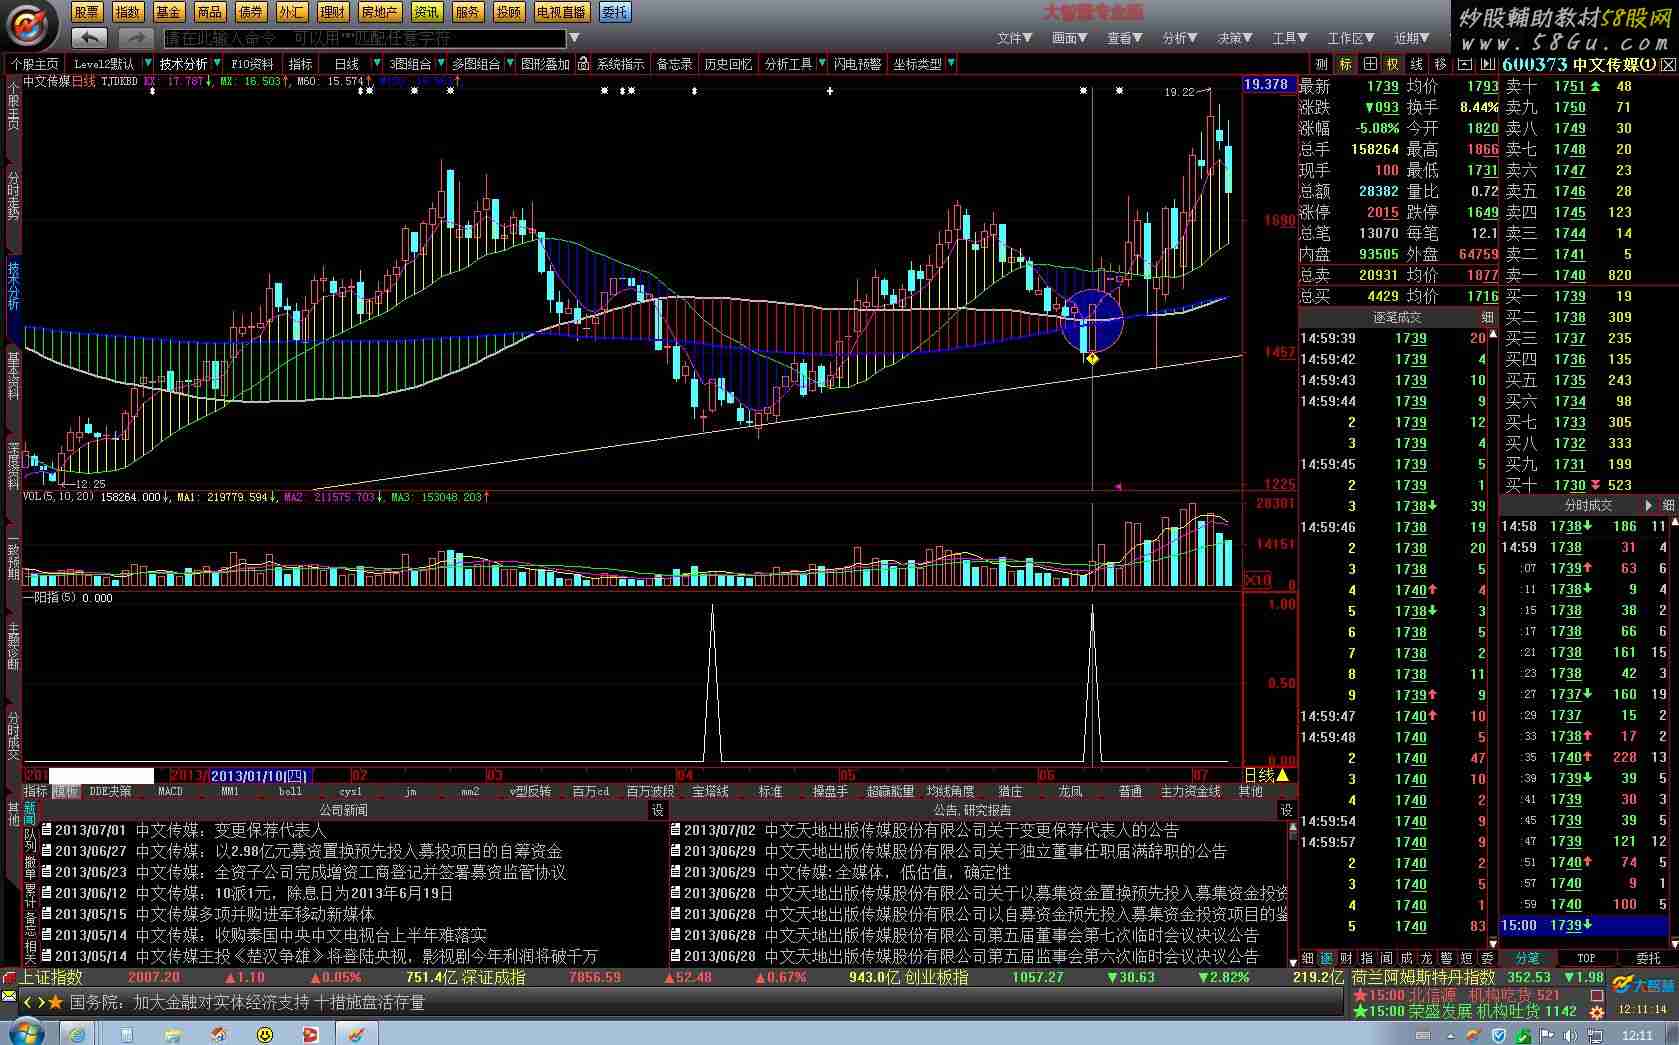The image size is (1679, 1045).
Task: Expand the command input dropdown arrow
Action: tap(574, 38)
